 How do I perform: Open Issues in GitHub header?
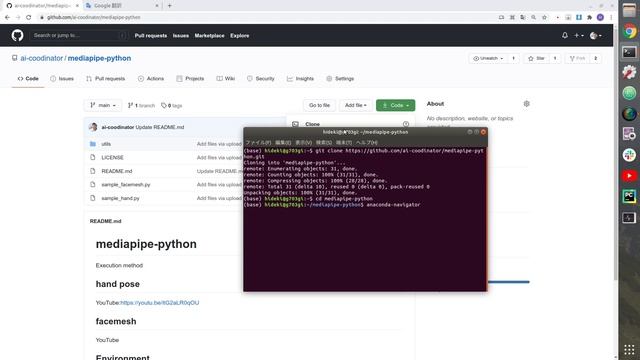pyautogui.click(x=180, y=36)
